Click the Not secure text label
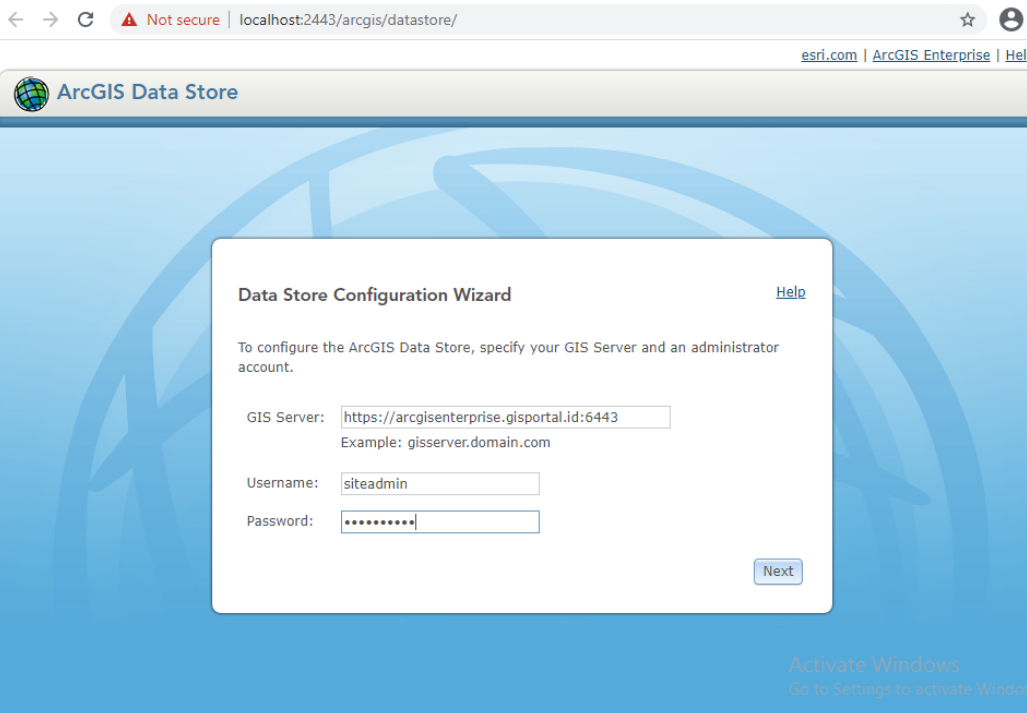This screenshot has width=1027, height=713. 183,20
